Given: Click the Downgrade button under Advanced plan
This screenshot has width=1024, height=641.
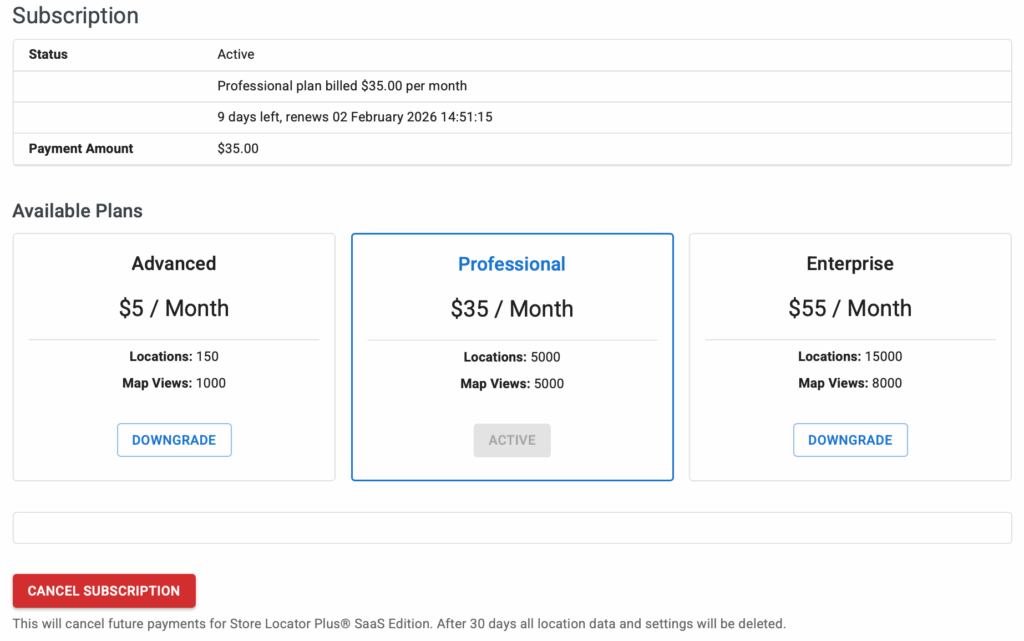Looking at the screenshot, I should tap(174, 440).
